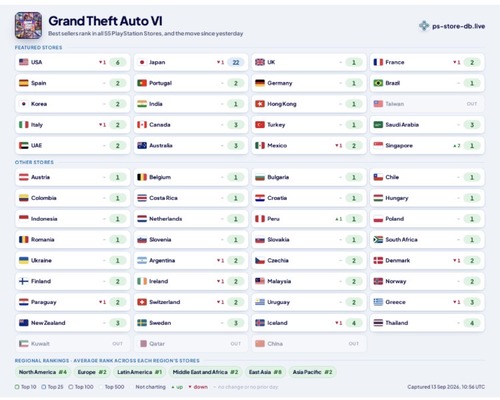This screenshot has width=500, height=400.
Task: Click the Iceland flag icon
Action: click(260, 323)
